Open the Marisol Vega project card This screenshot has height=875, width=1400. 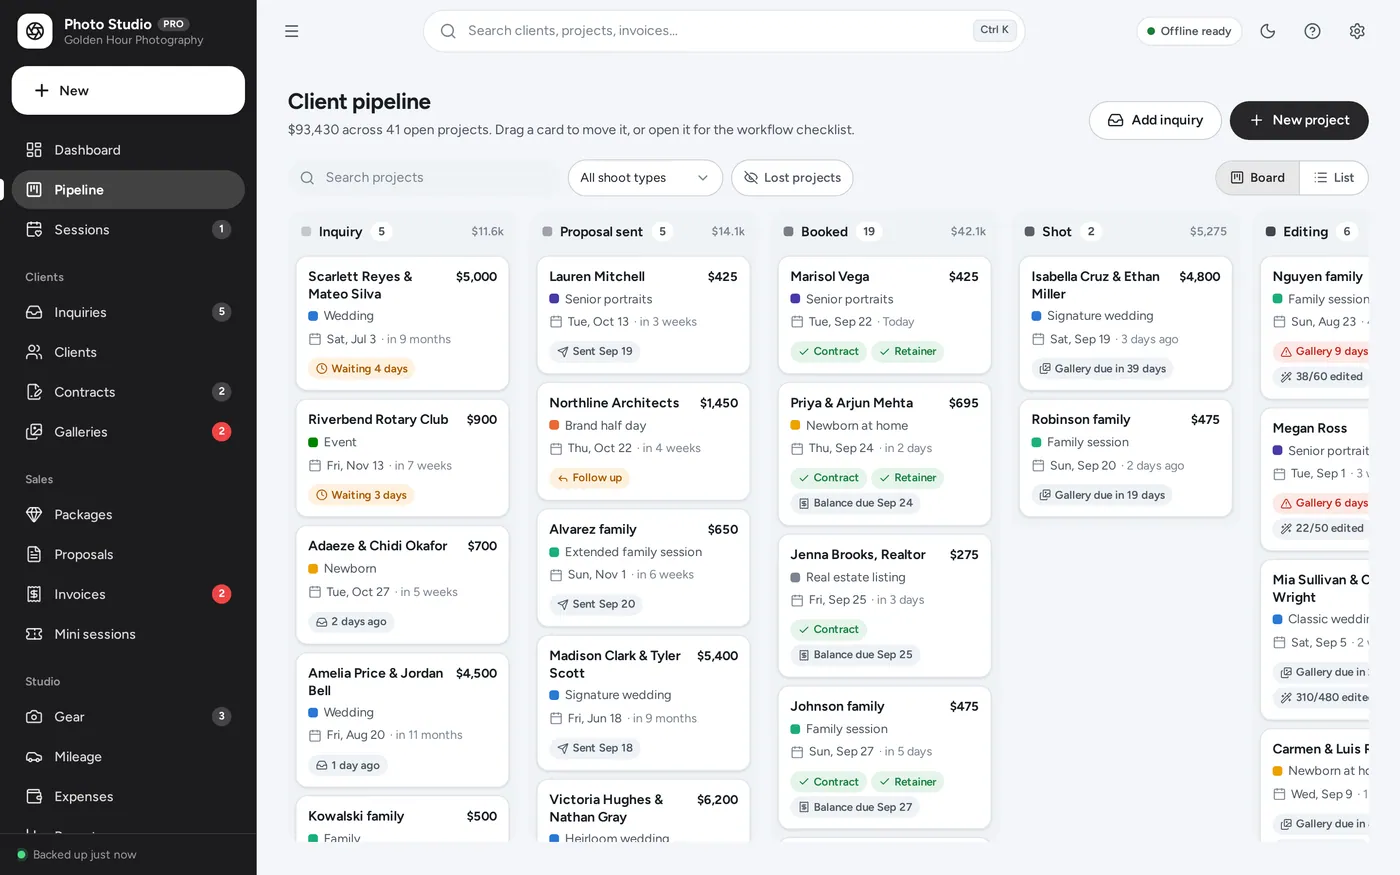coord(884,315)
